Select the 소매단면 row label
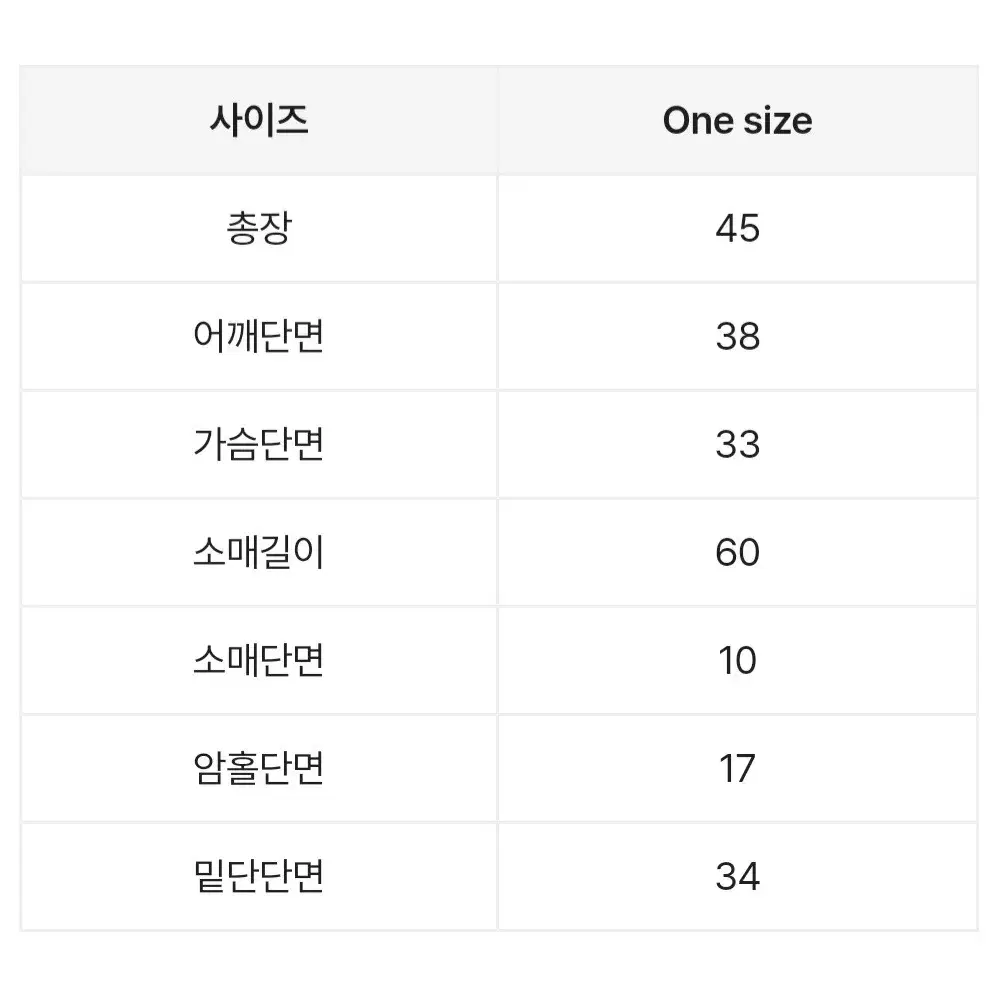Image resolution: width=998 pixels, height=998 pixels. pyautogui.click(x=259, y=660)
